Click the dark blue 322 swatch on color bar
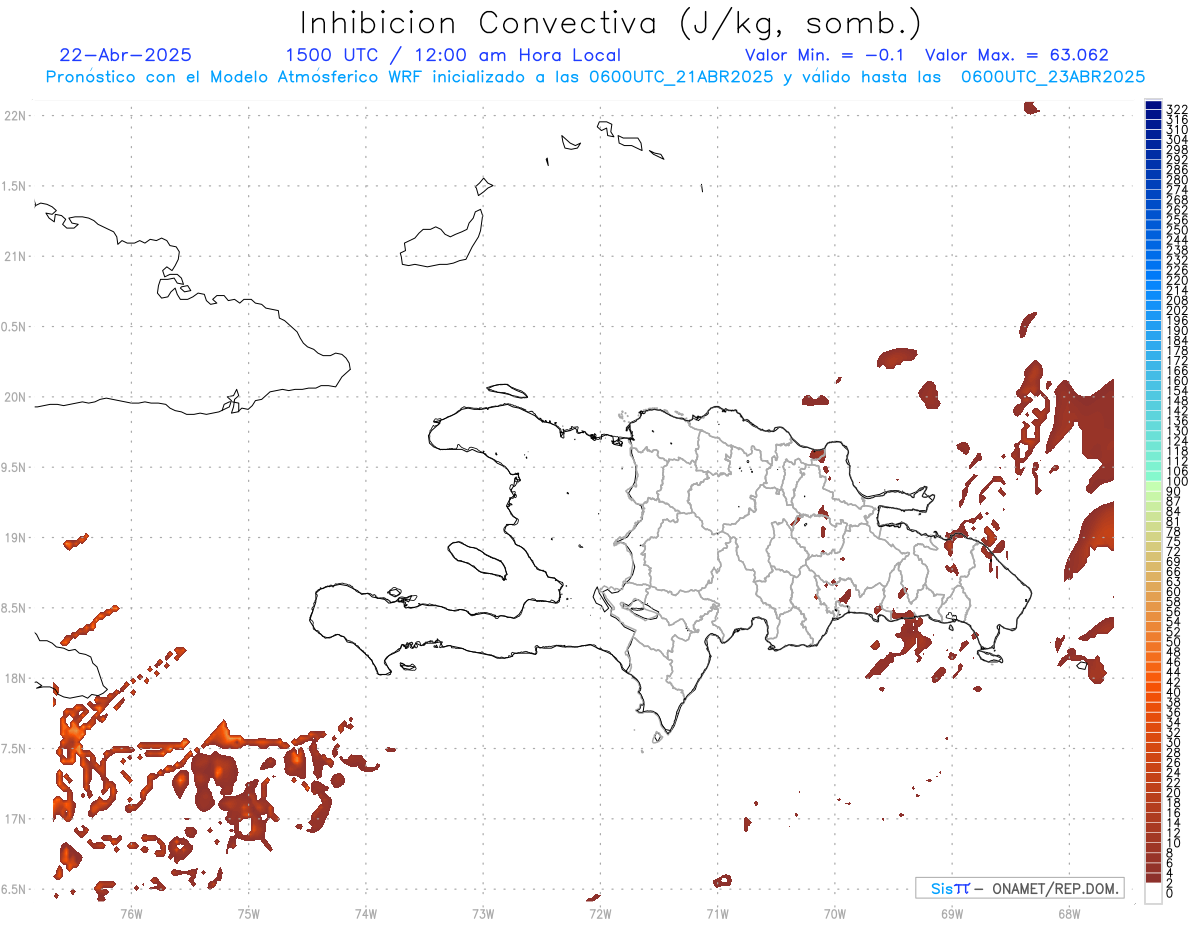Screen dimensions: 1200x927 pyautogui.click(x=1153, y=107)
